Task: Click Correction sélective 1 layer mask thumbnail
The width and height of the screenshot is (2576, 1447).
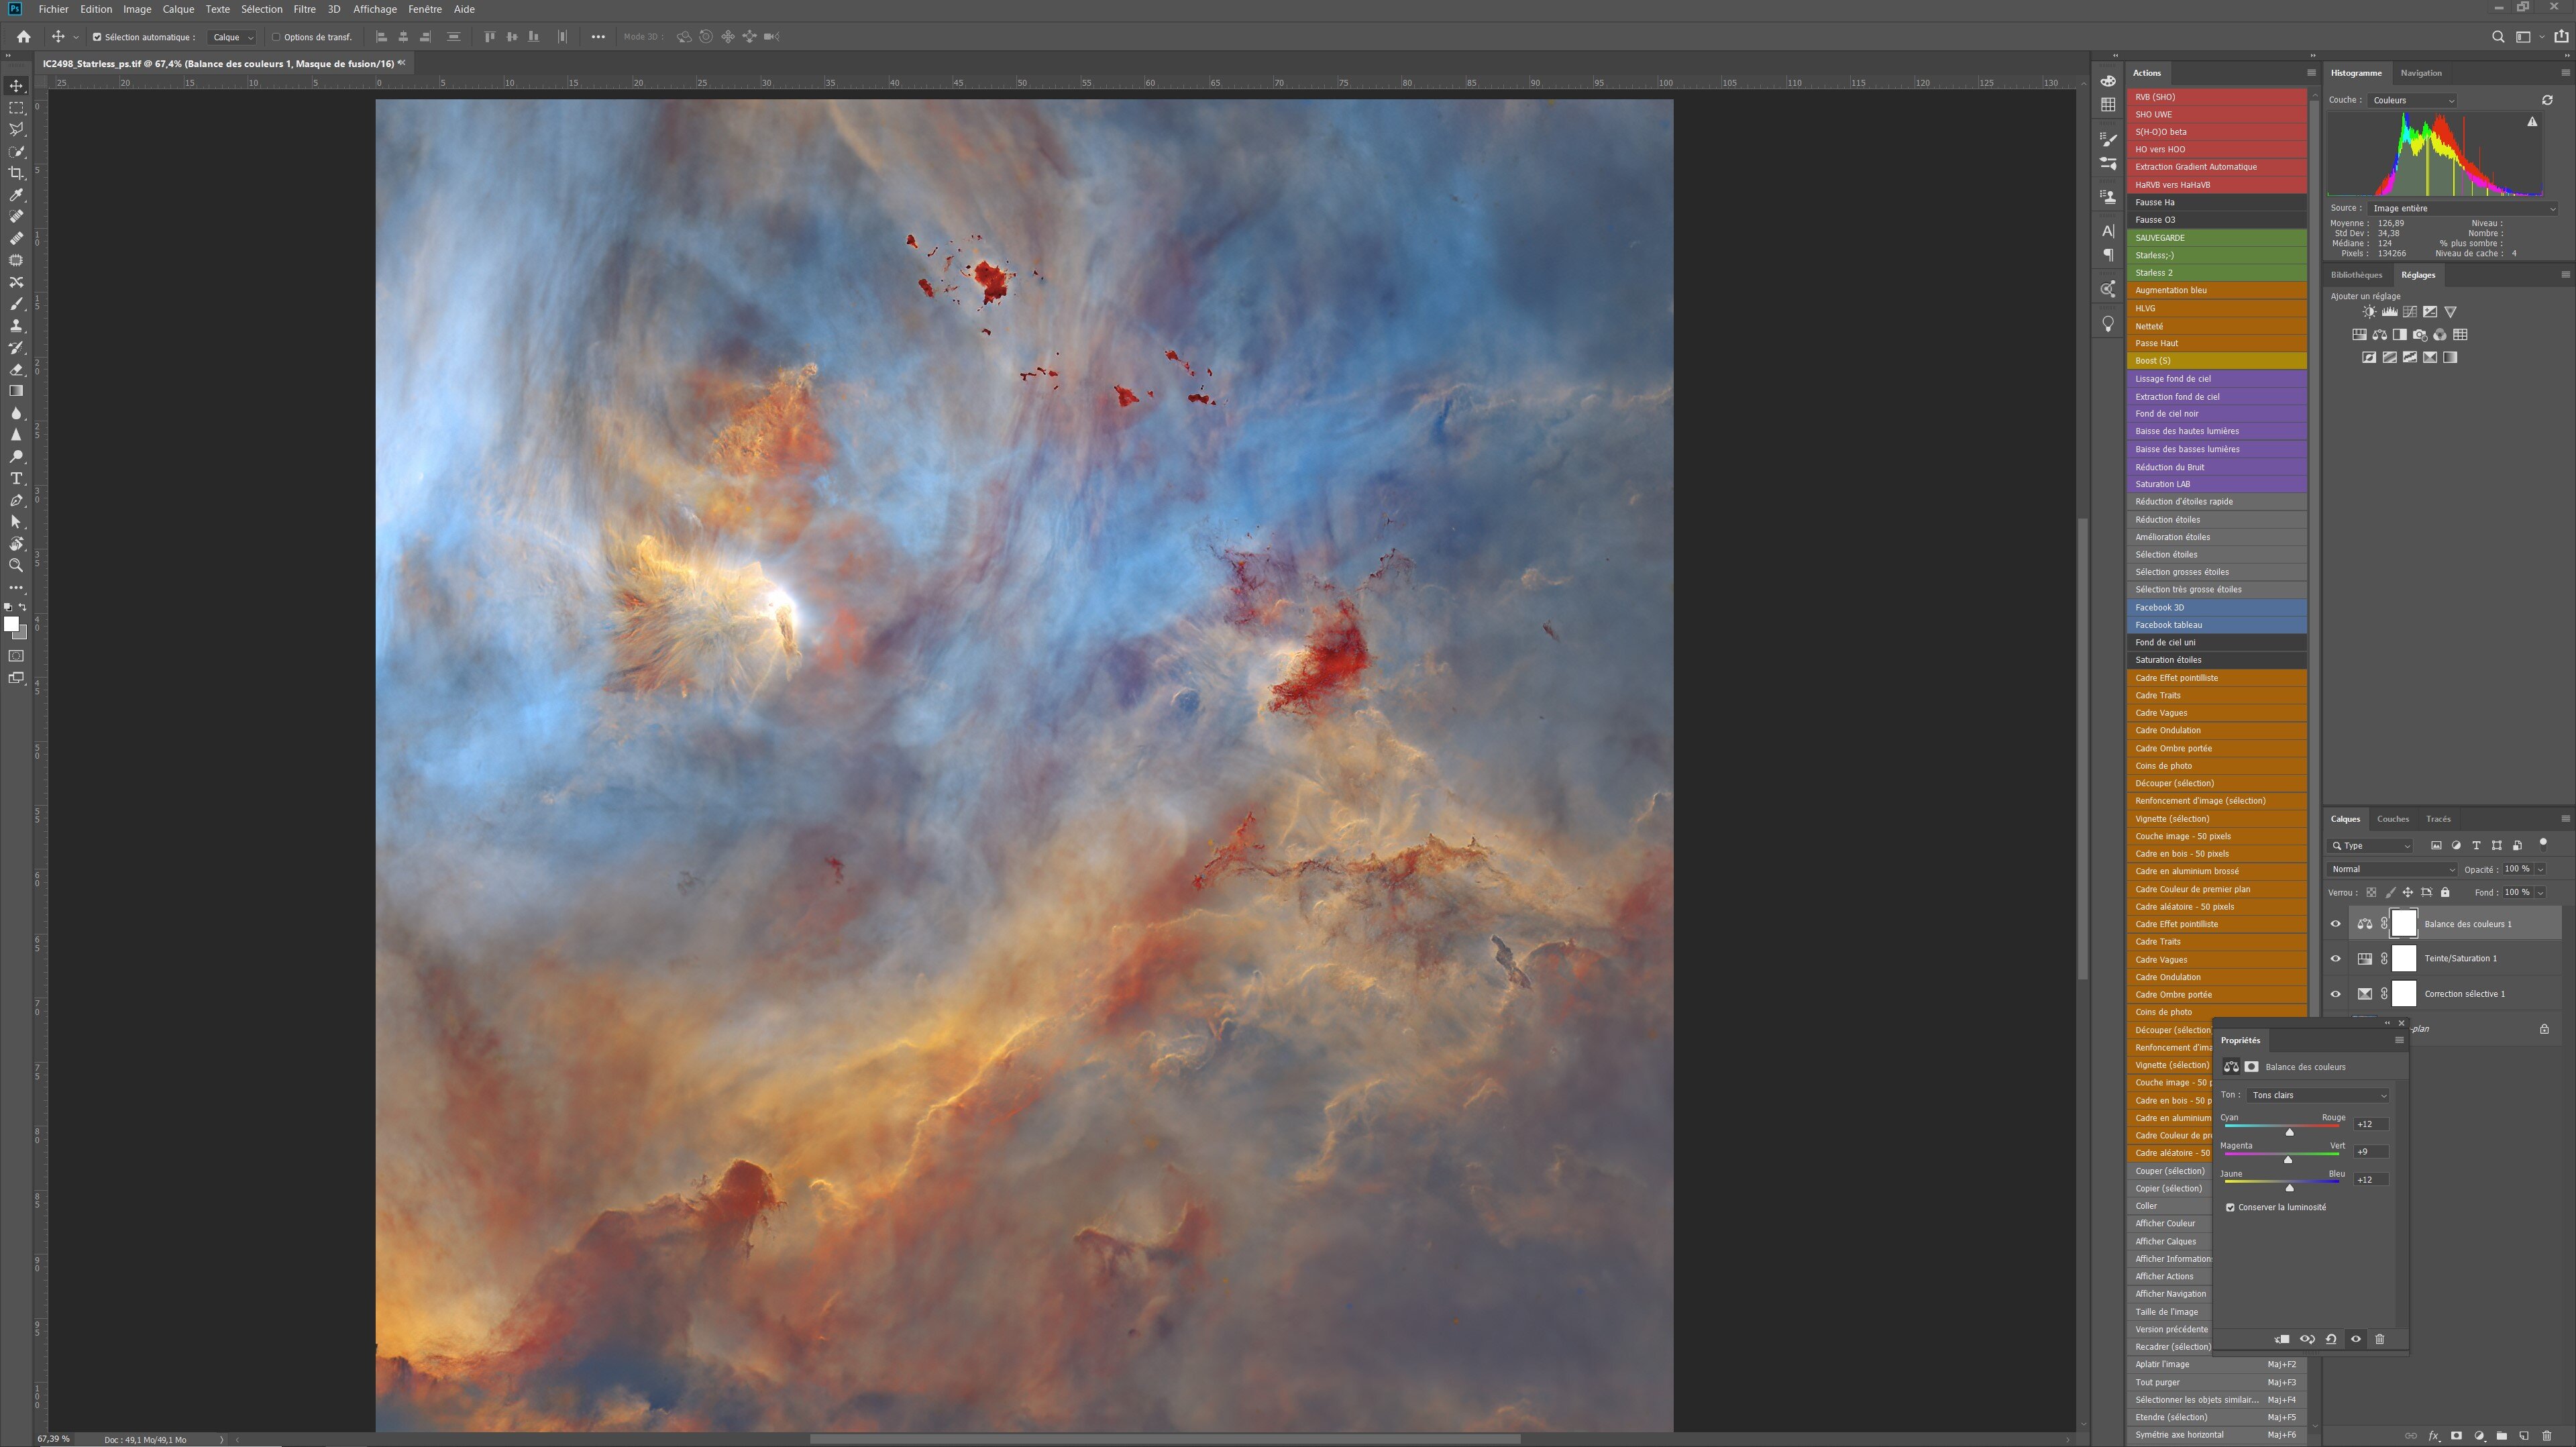Action: point(2403,993)
